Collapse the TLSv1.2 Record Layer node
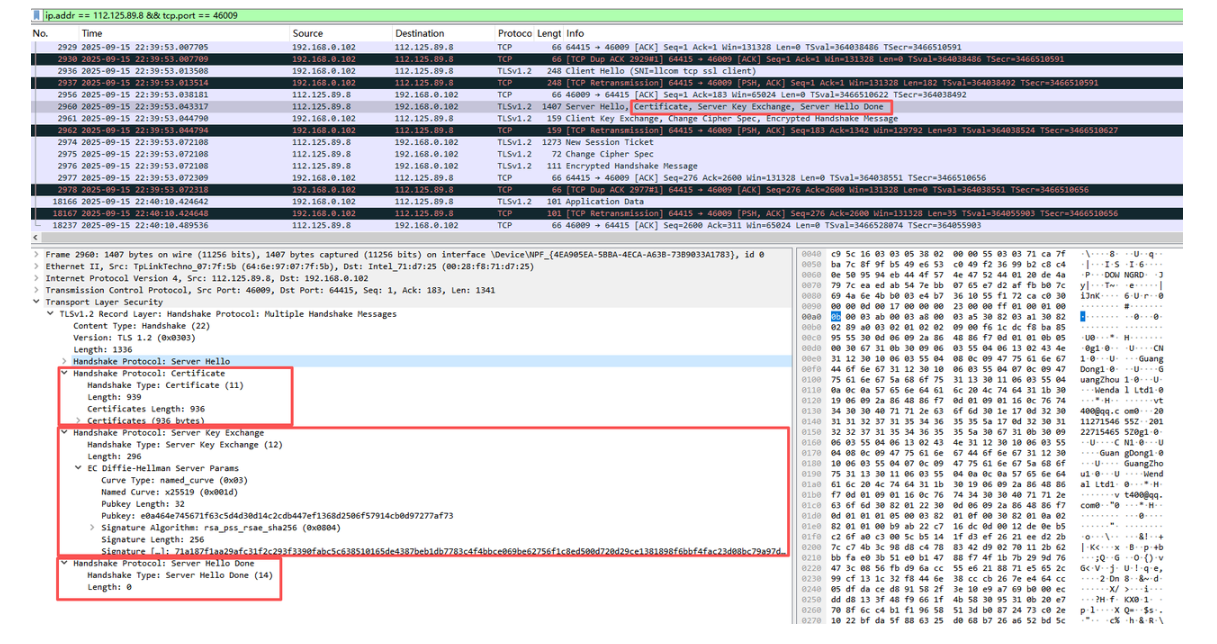 [51, 314]
